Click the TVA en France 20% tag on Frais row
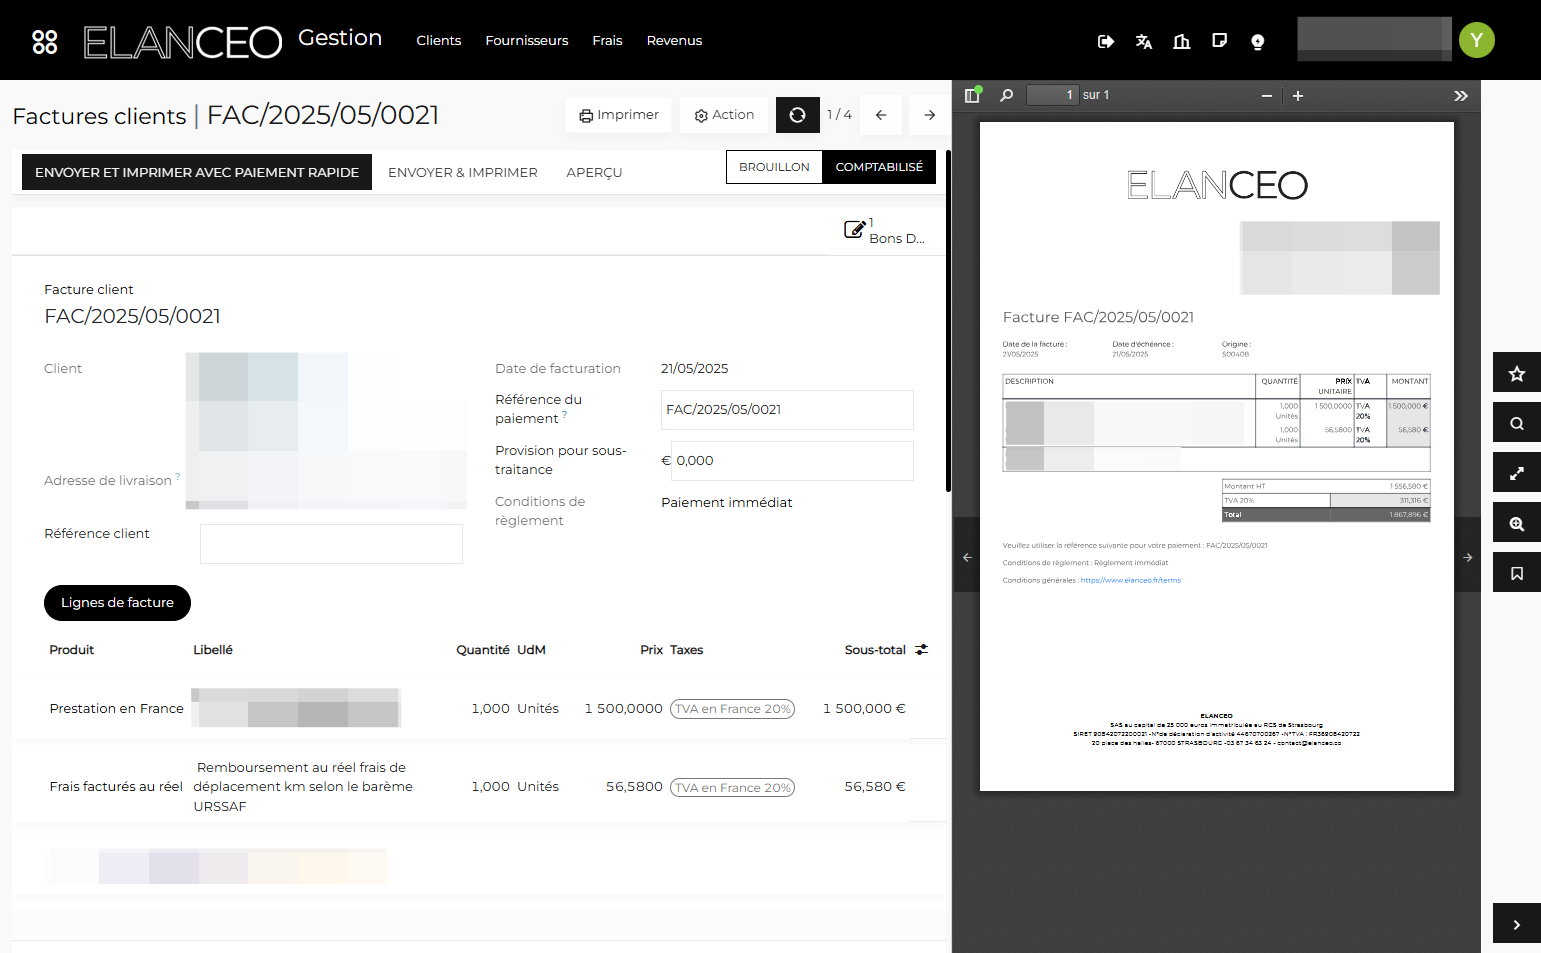Viewport: 1541px width, 953px height. (x=732, y=788)
